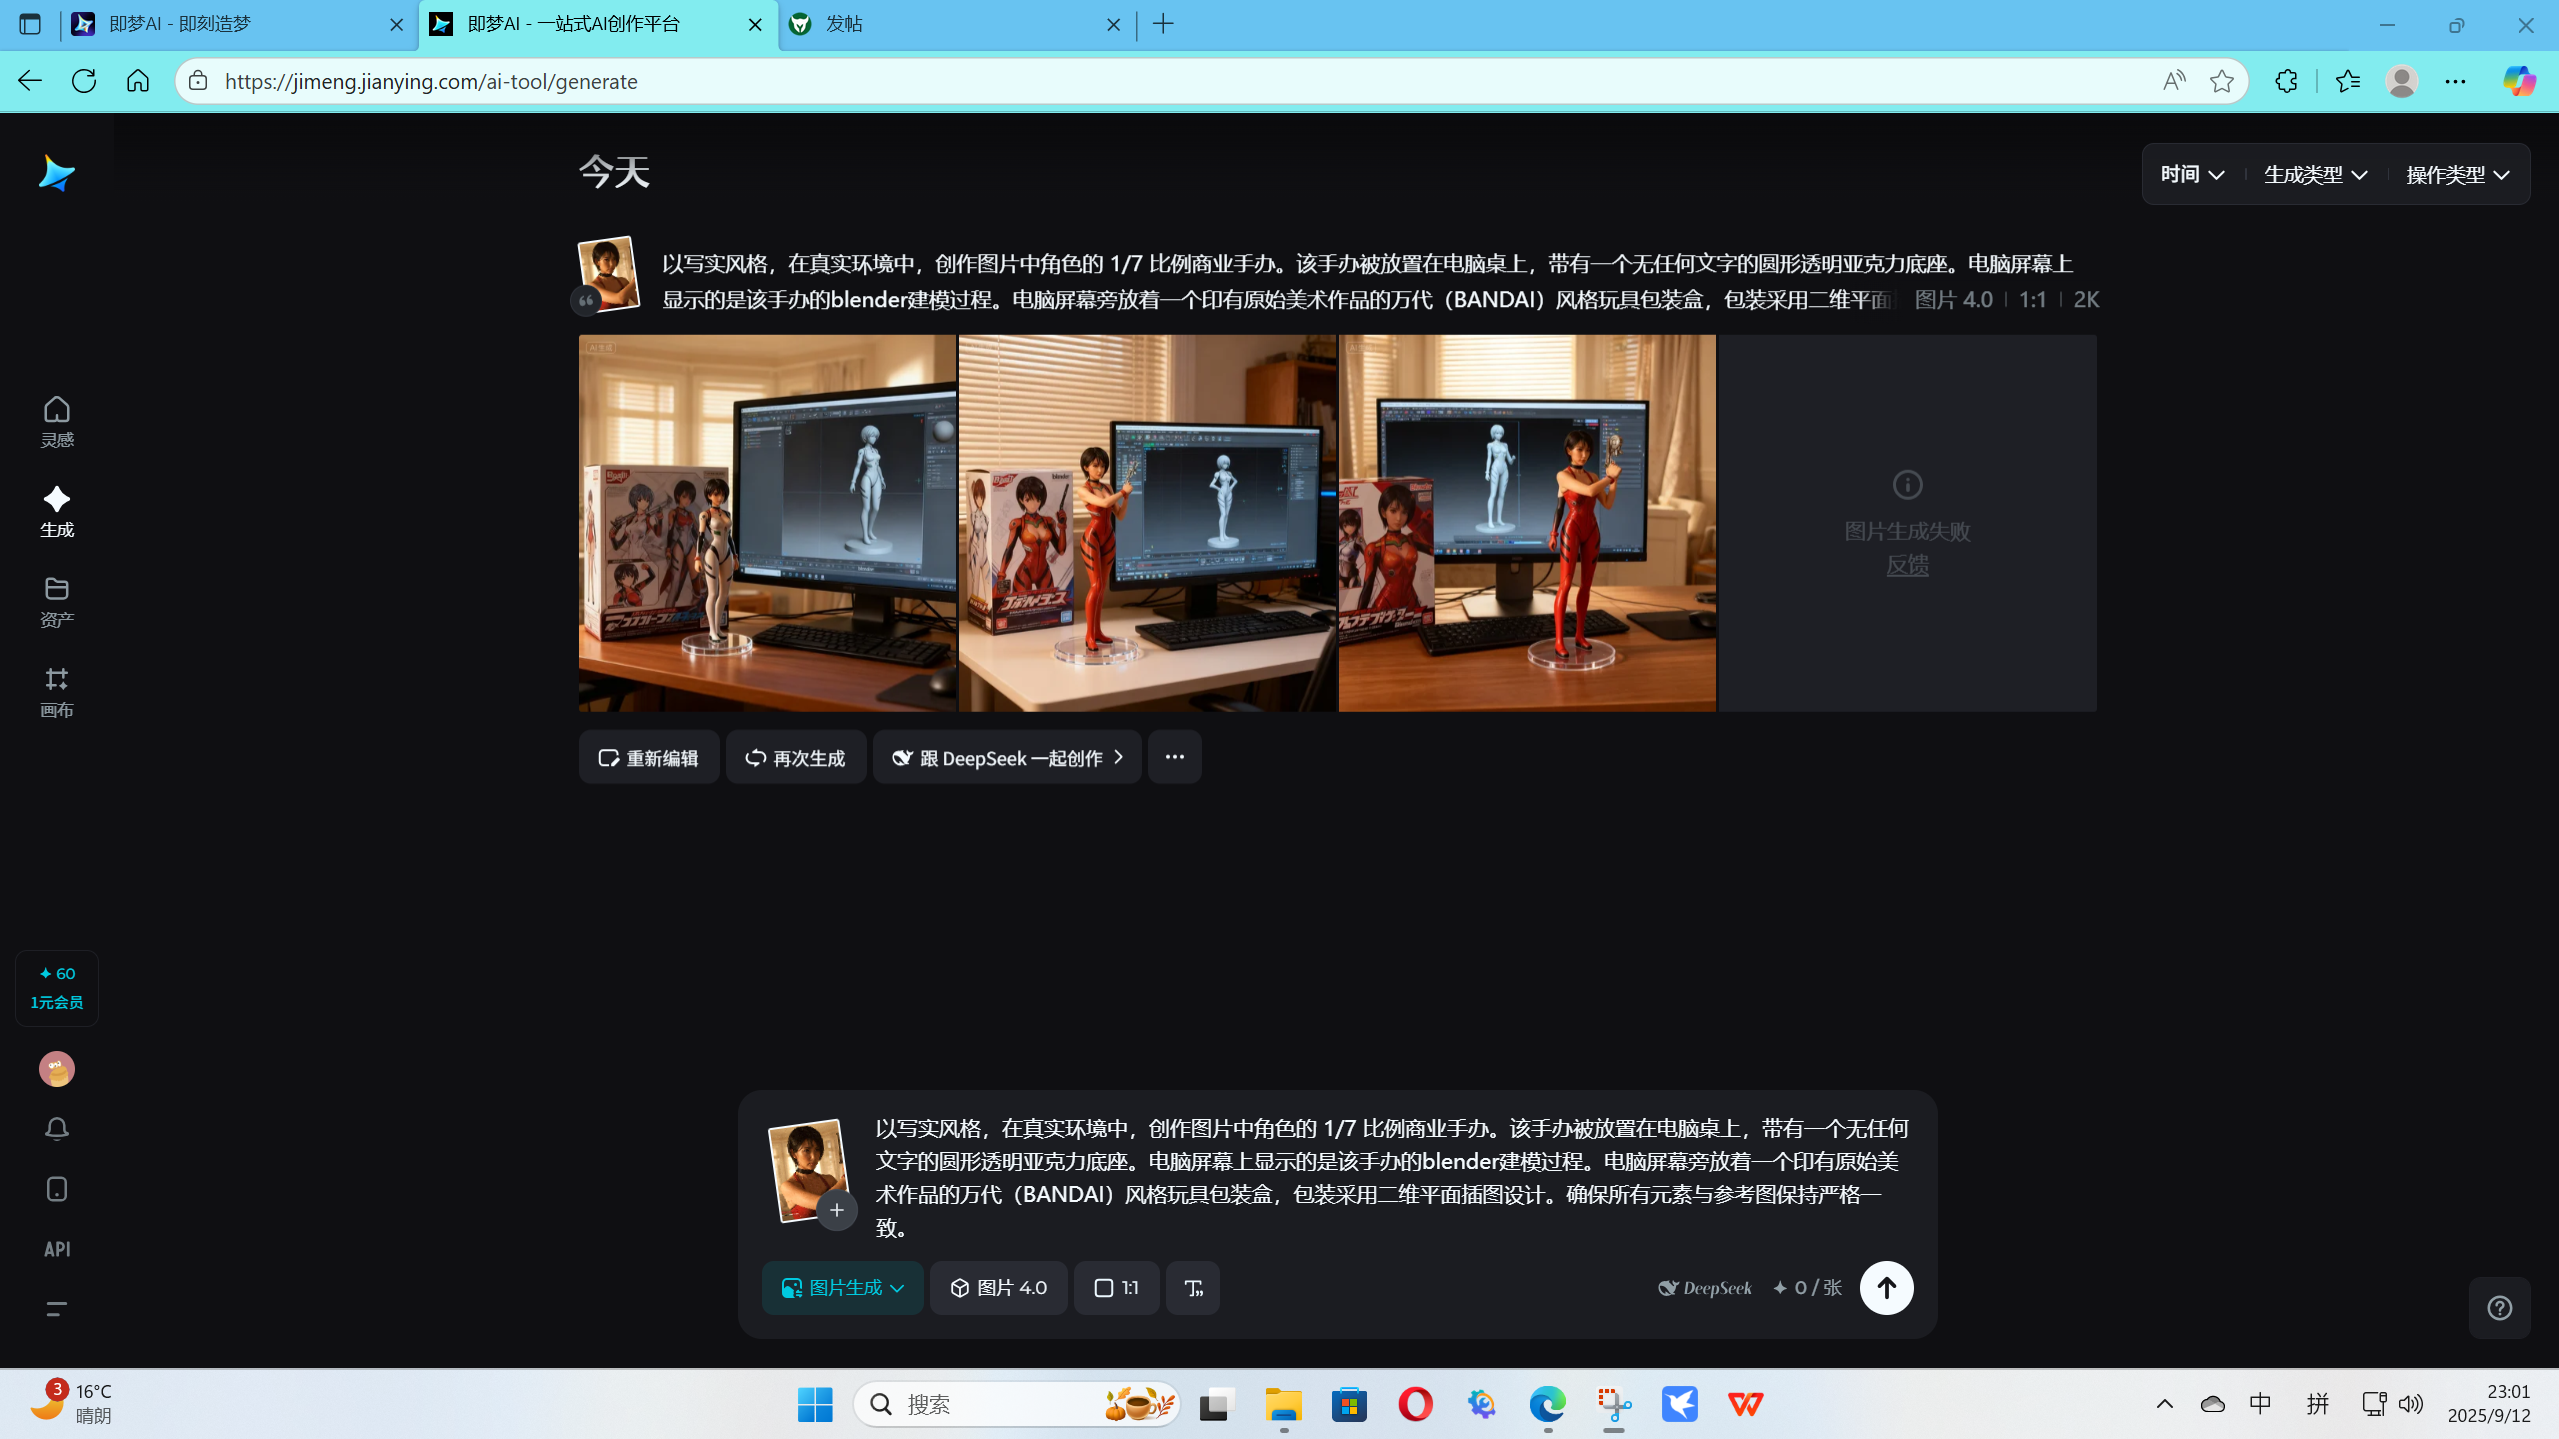Toggle the DeepSeek prompt assistant
This screenshot has width=2559, height=1439.
click(1704, 1288)
